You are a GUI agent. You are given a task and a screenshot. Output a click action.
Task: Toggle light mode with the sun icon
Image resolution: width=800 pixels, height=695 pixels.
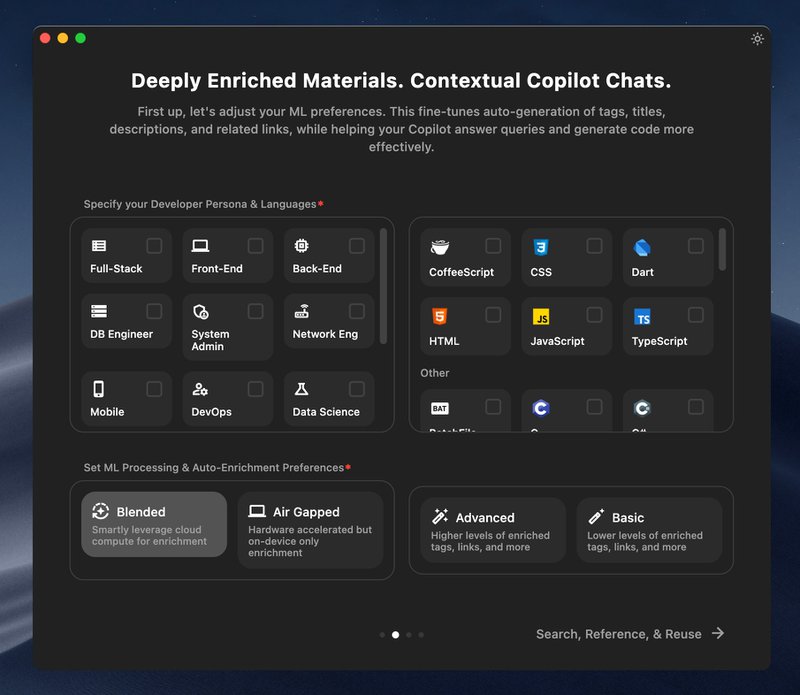click(x=757, y=38)
